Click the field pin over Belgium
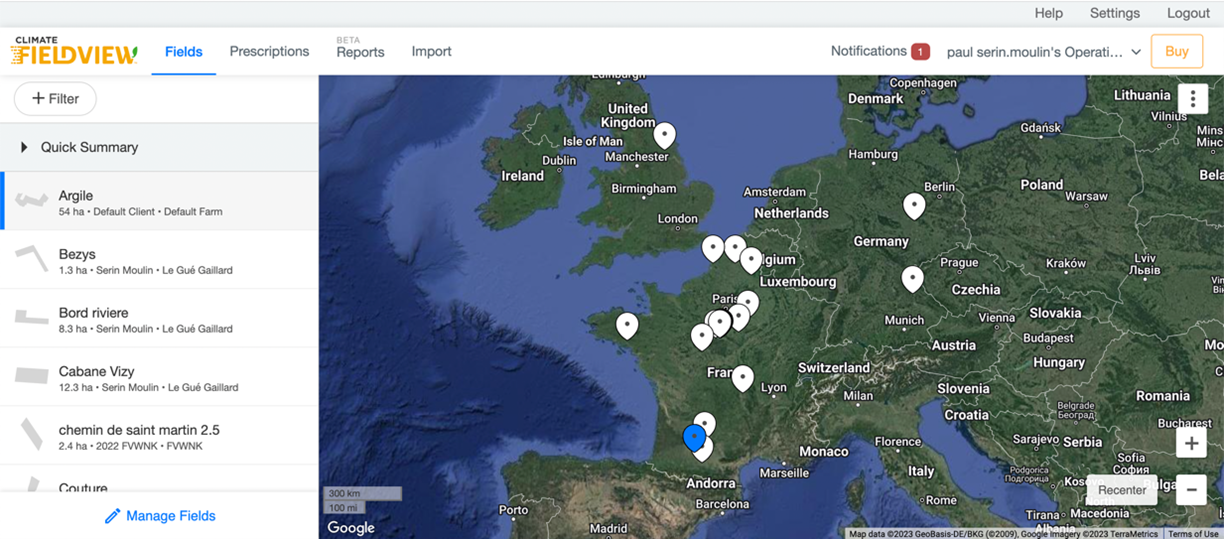 tap(751, 260)
